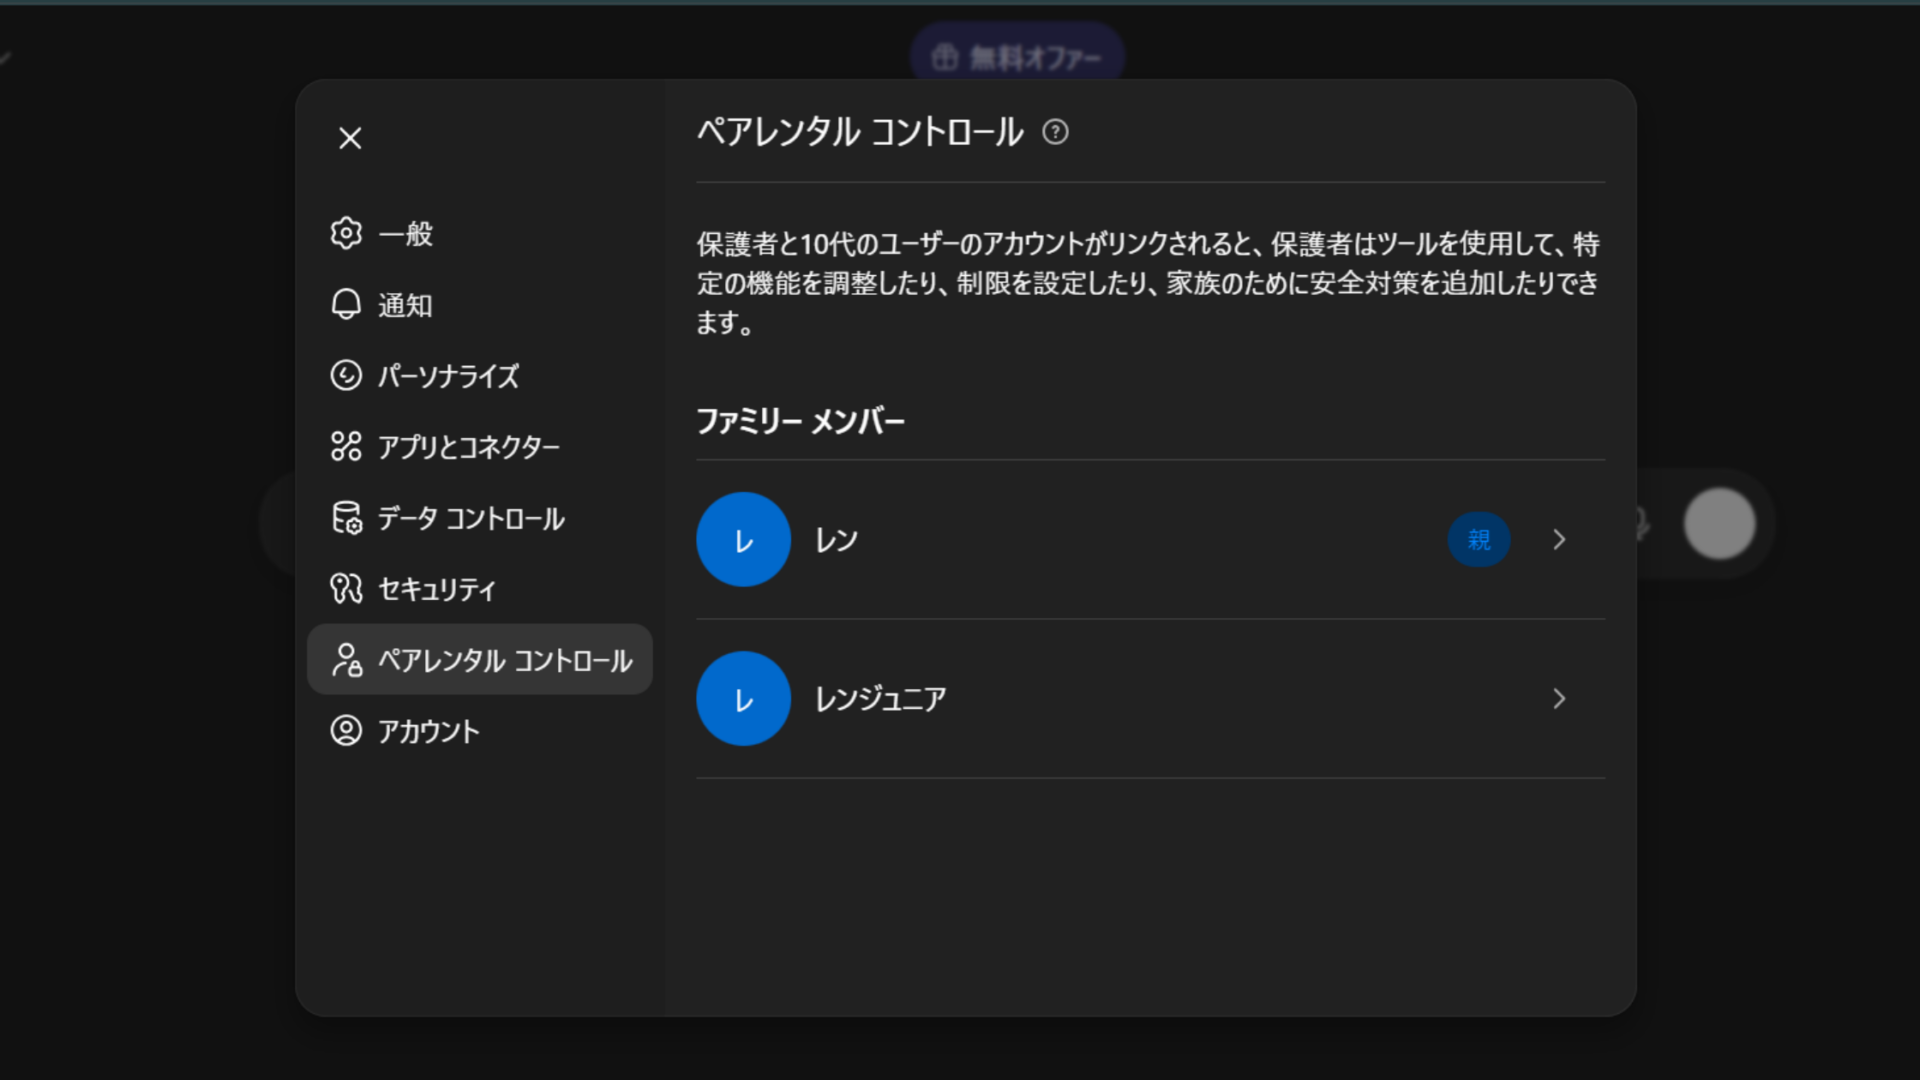
Task: Select the 一般 settings gear icon
Action: click(x=345, y=234)
